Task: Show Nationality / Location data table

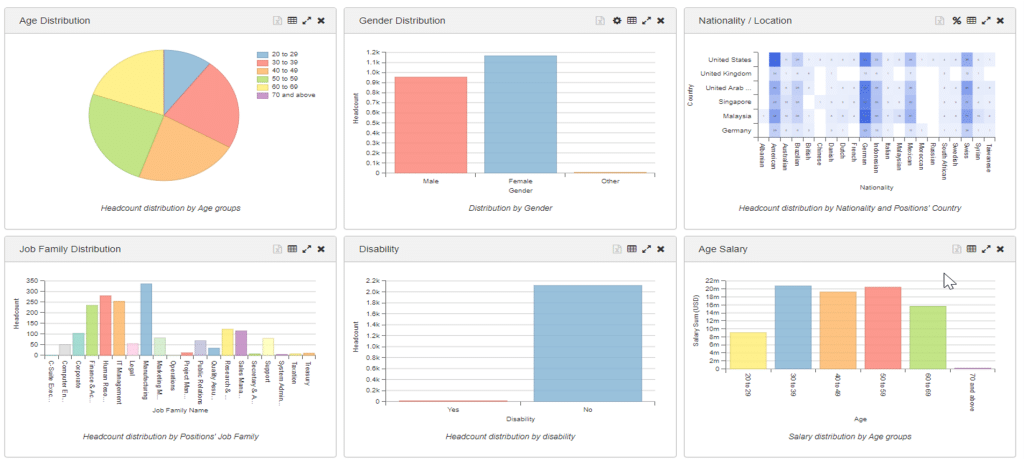Action: click(x=971, y=21)
